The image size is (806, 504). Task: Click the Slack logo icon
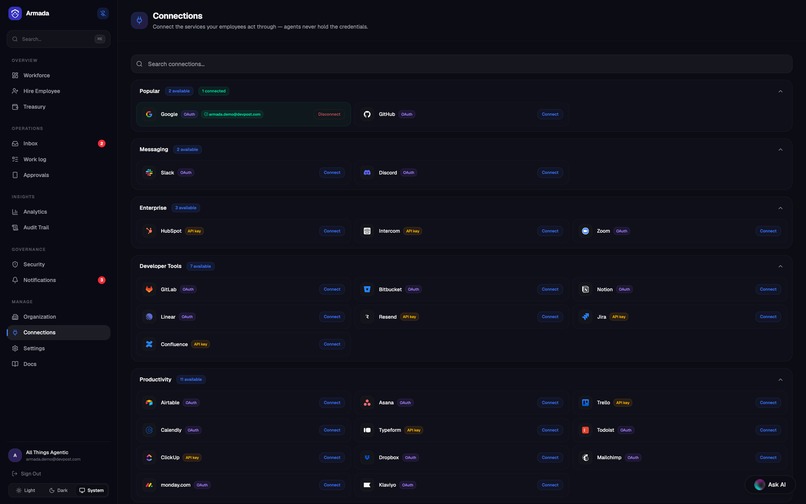point(149,173)
